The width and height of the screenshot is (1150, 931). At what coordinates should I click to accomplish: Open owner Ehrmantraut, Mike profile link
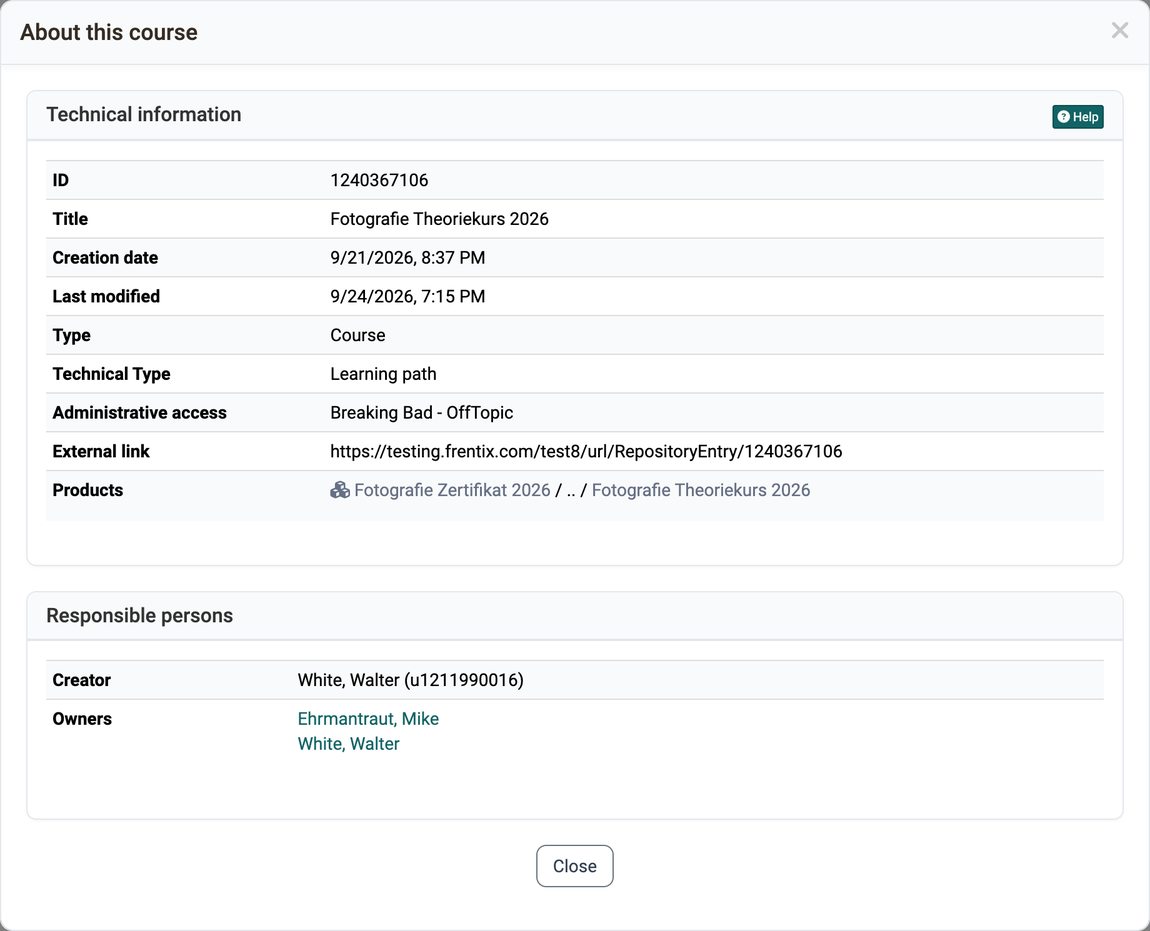pyautogui.click(x=368, y=719)
